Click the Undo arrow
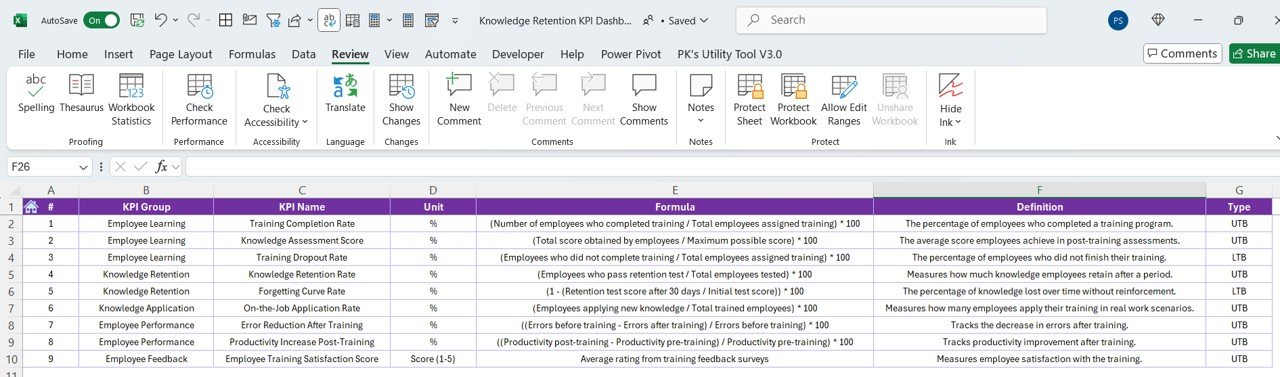This screenshot has width=1280, height=377. 161,20
